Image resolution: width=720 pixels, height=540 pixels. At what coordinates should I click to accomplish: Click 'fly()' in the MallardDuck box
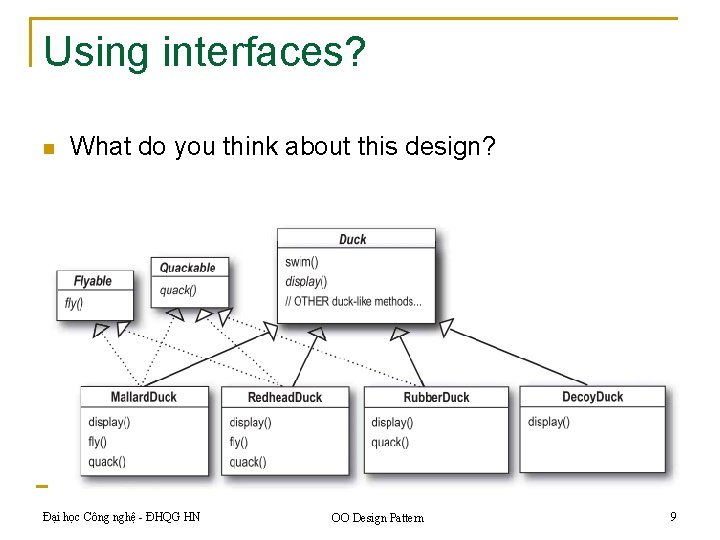click(97, 442)
